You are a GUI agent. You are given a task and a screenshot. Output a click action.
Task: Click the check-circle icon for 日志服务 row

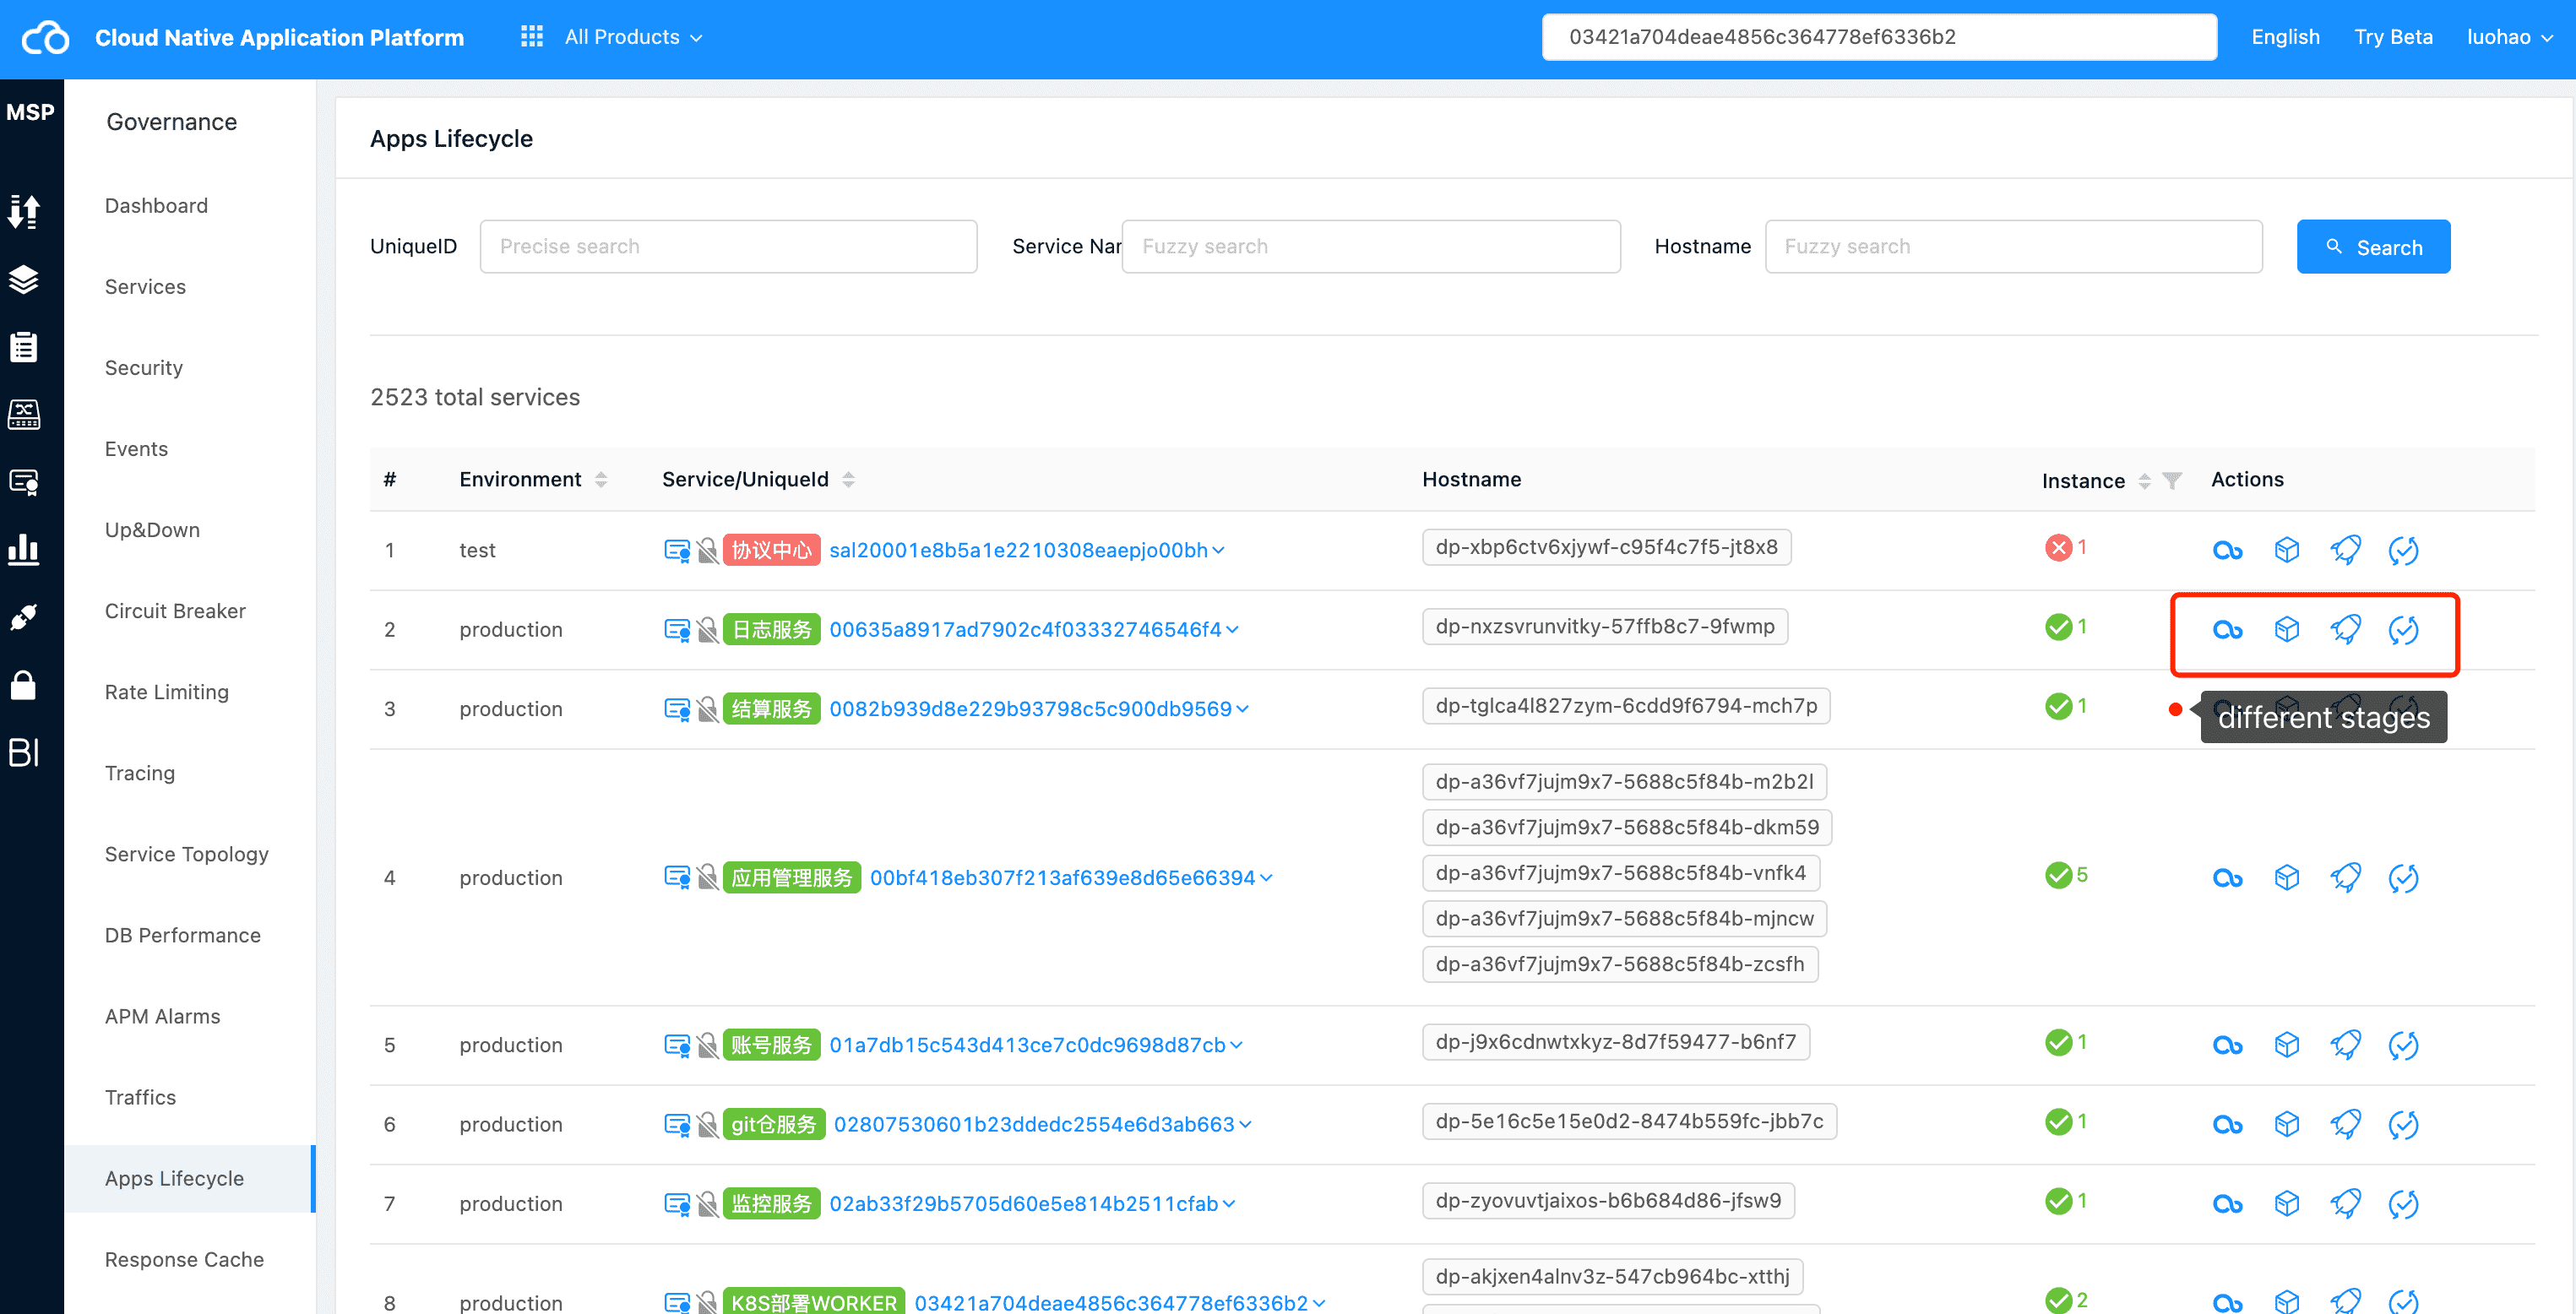point(2403,629)
